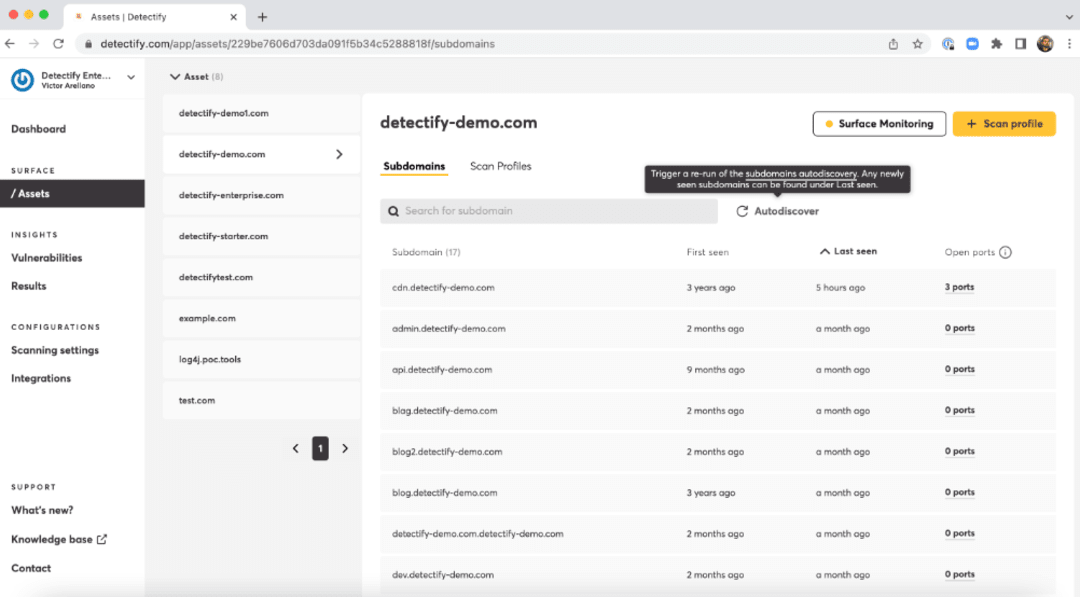Open the browser extensions puzzle icon
Viewport: 1080px width, 597px height.
click(x=996, y=44)
